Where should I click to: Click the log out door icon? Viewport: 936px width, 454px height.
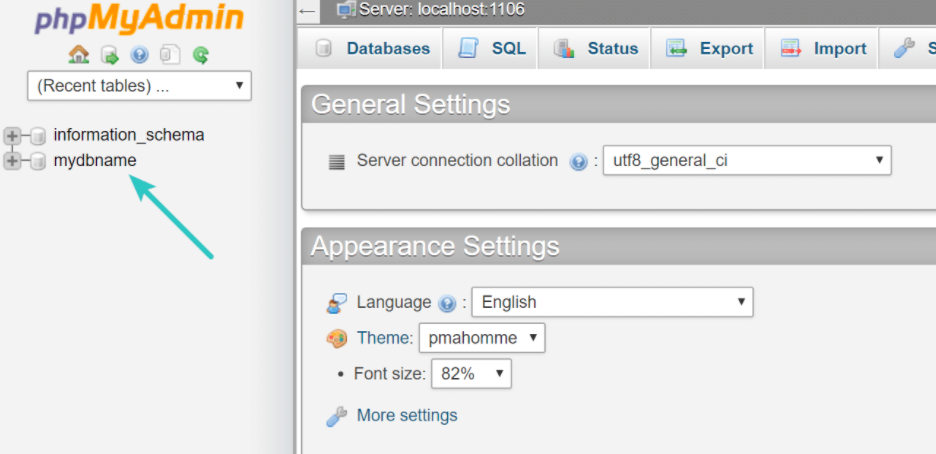coord(110,55)
